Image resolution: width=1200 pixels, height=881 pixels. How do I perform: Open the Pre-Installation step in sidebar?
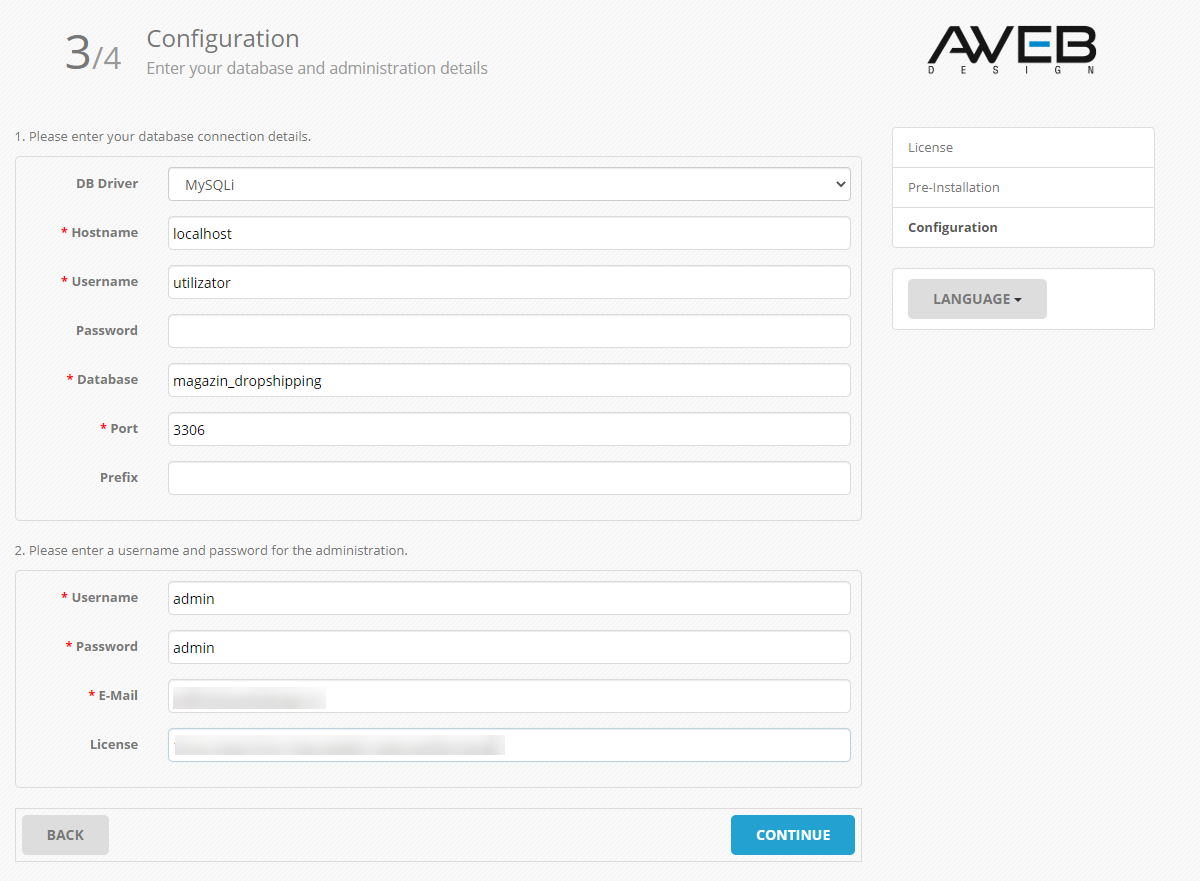tap(1022, 188)
